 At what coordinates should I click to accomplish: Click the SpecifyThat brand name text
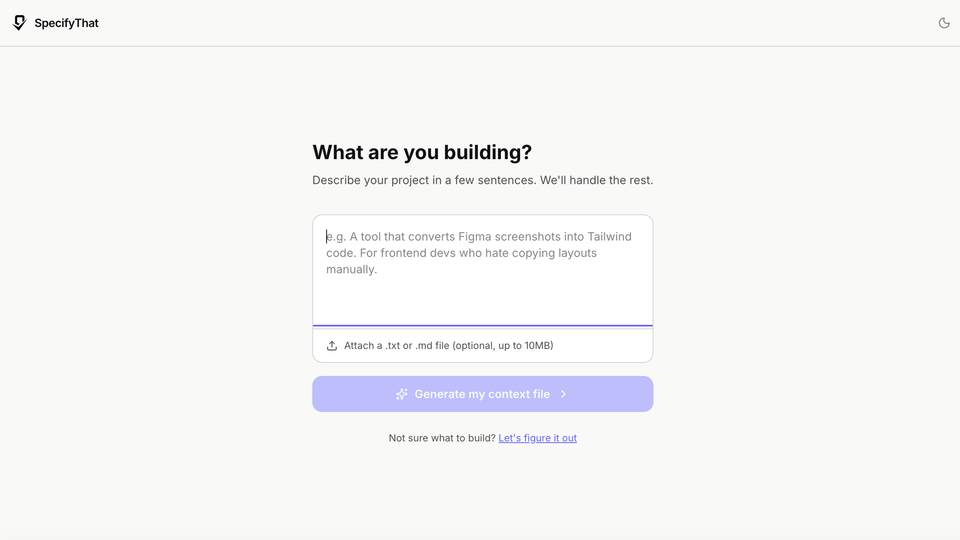pyautogui.click(x=66, y=23)
